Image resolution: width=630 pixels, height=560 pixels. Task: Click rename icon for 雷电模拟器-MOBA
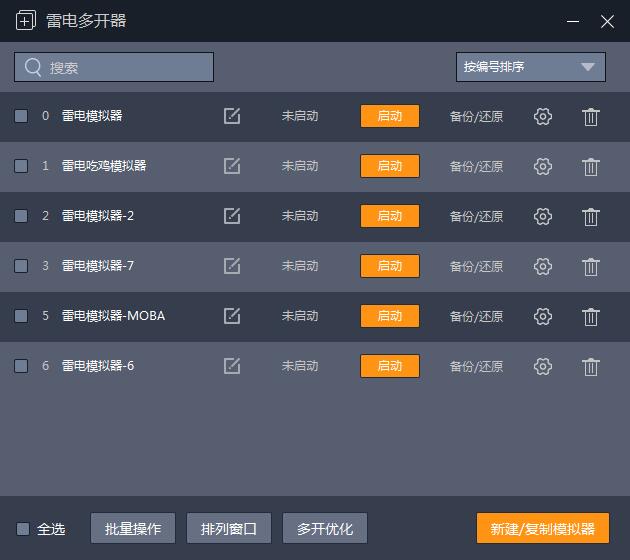point(232,316)
